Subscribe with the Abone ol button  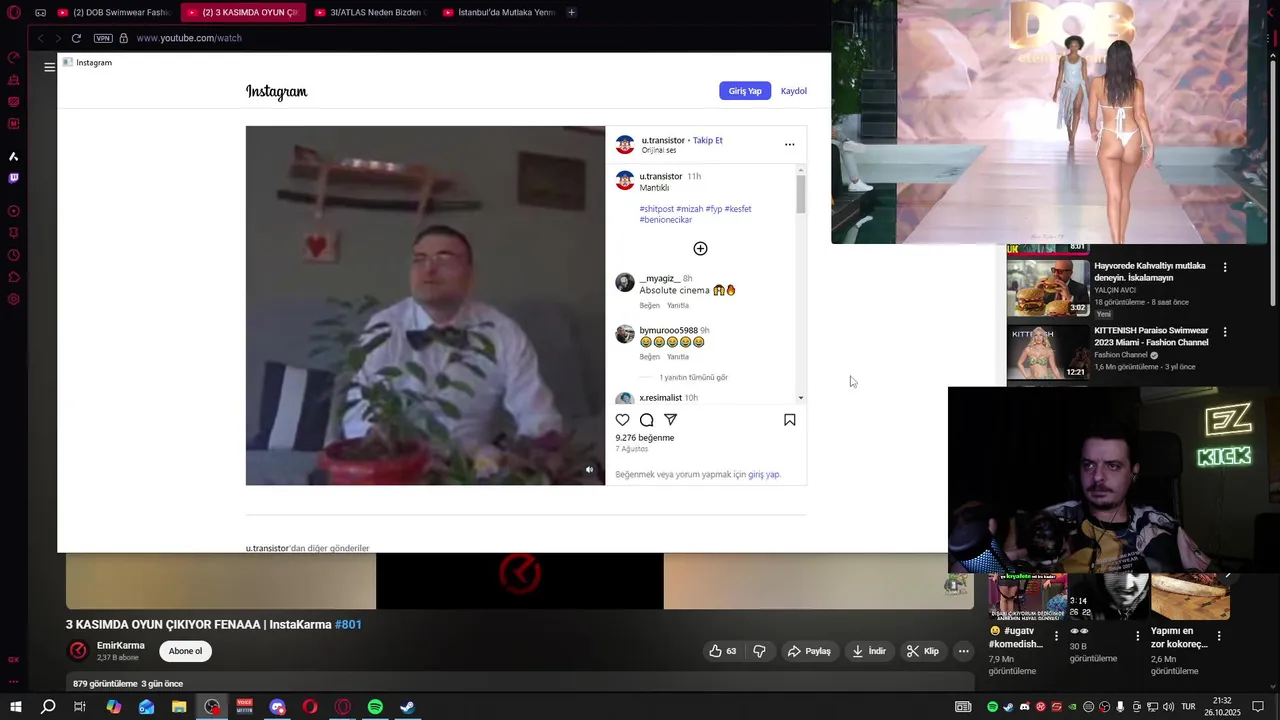(185, 651)
